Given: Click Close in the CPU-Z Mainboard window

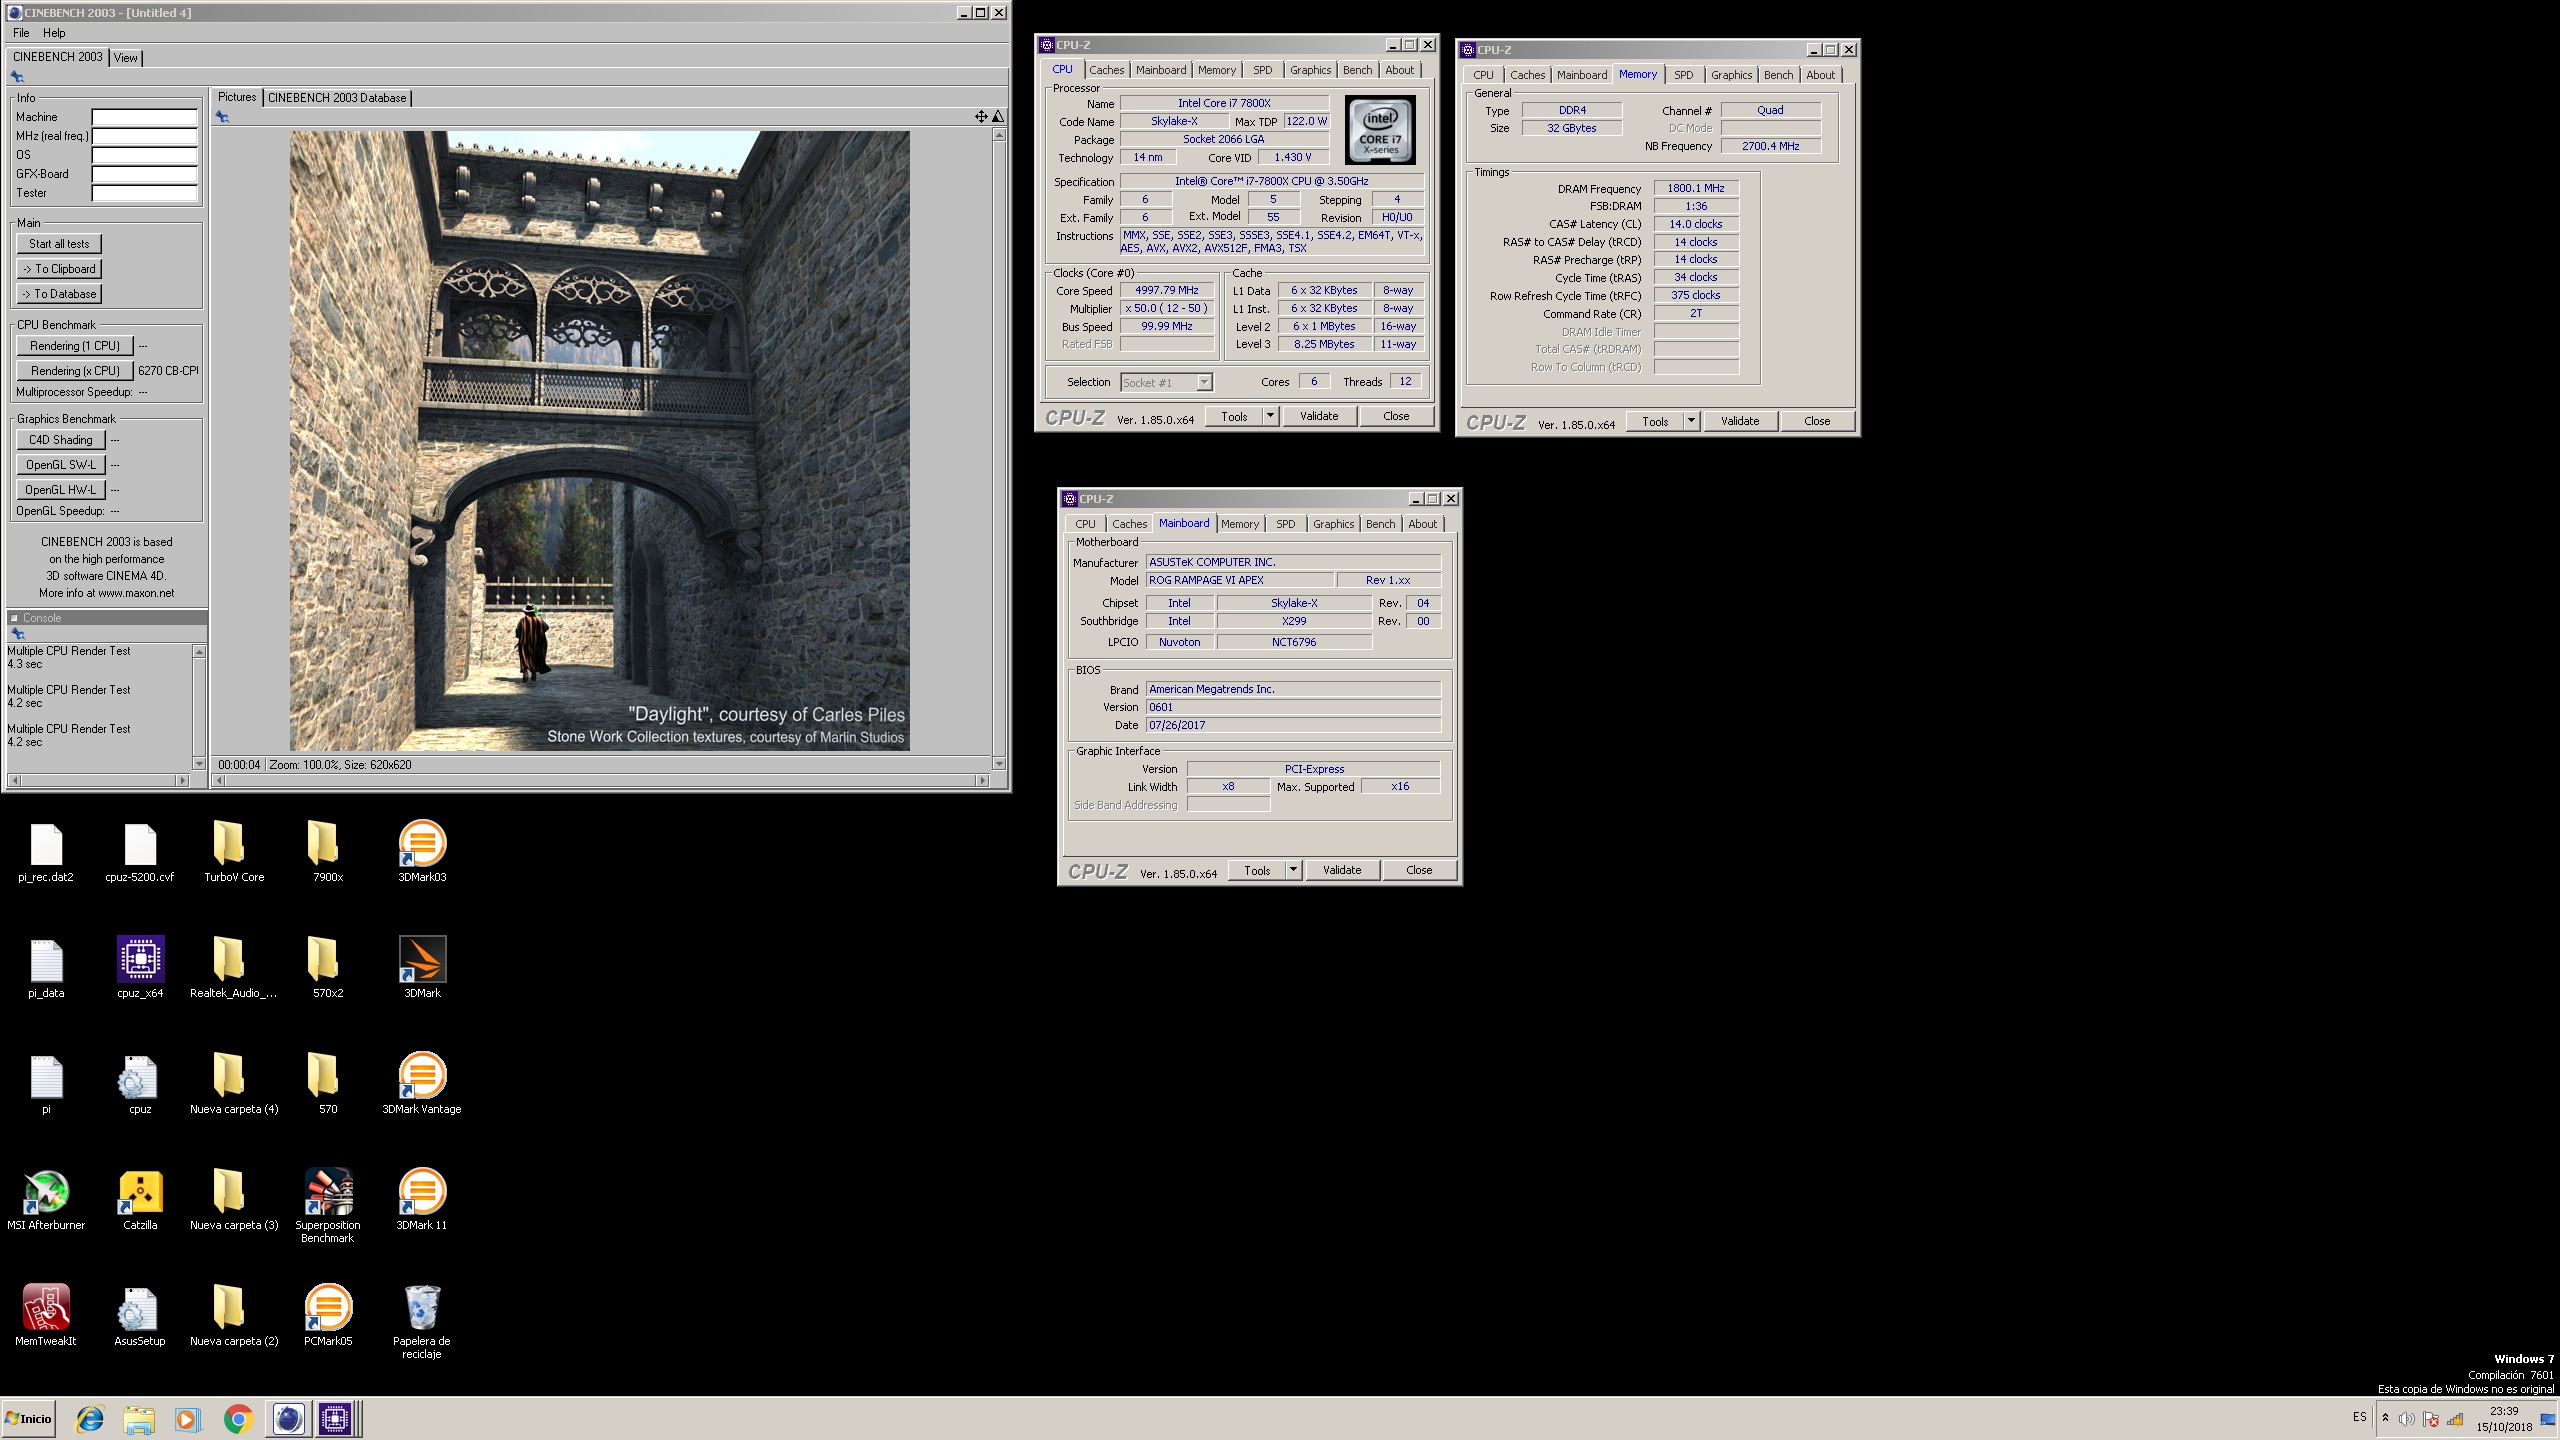Looking at the screenshot, I should point(1419,870).
